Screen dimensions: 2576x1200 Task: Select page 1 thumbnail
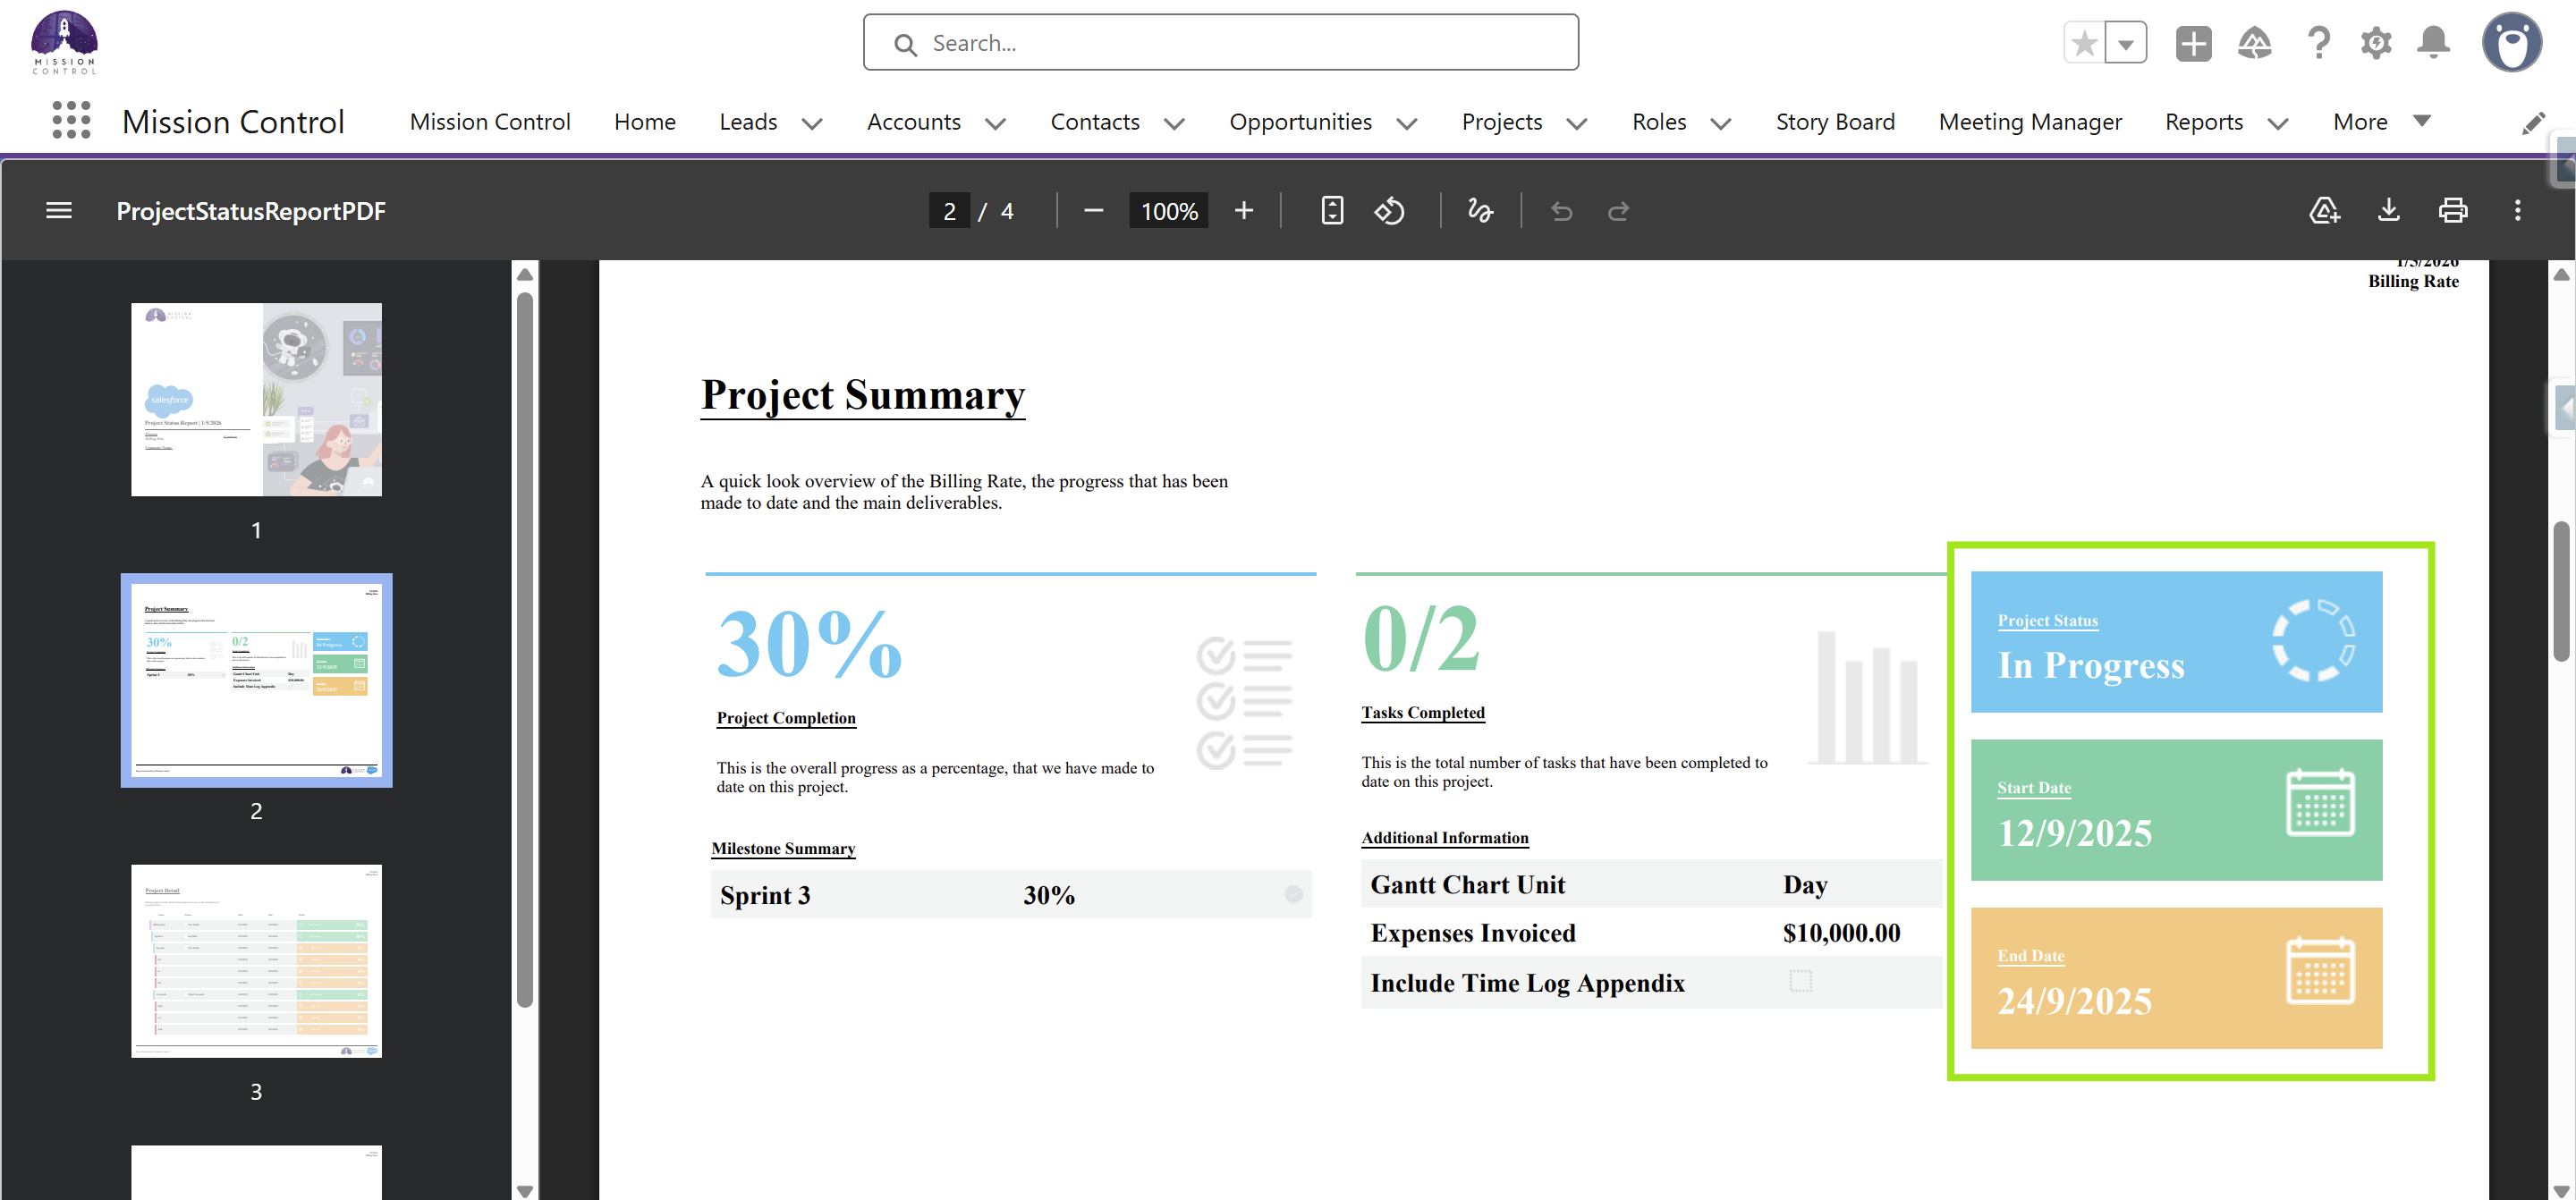point(256,399)
